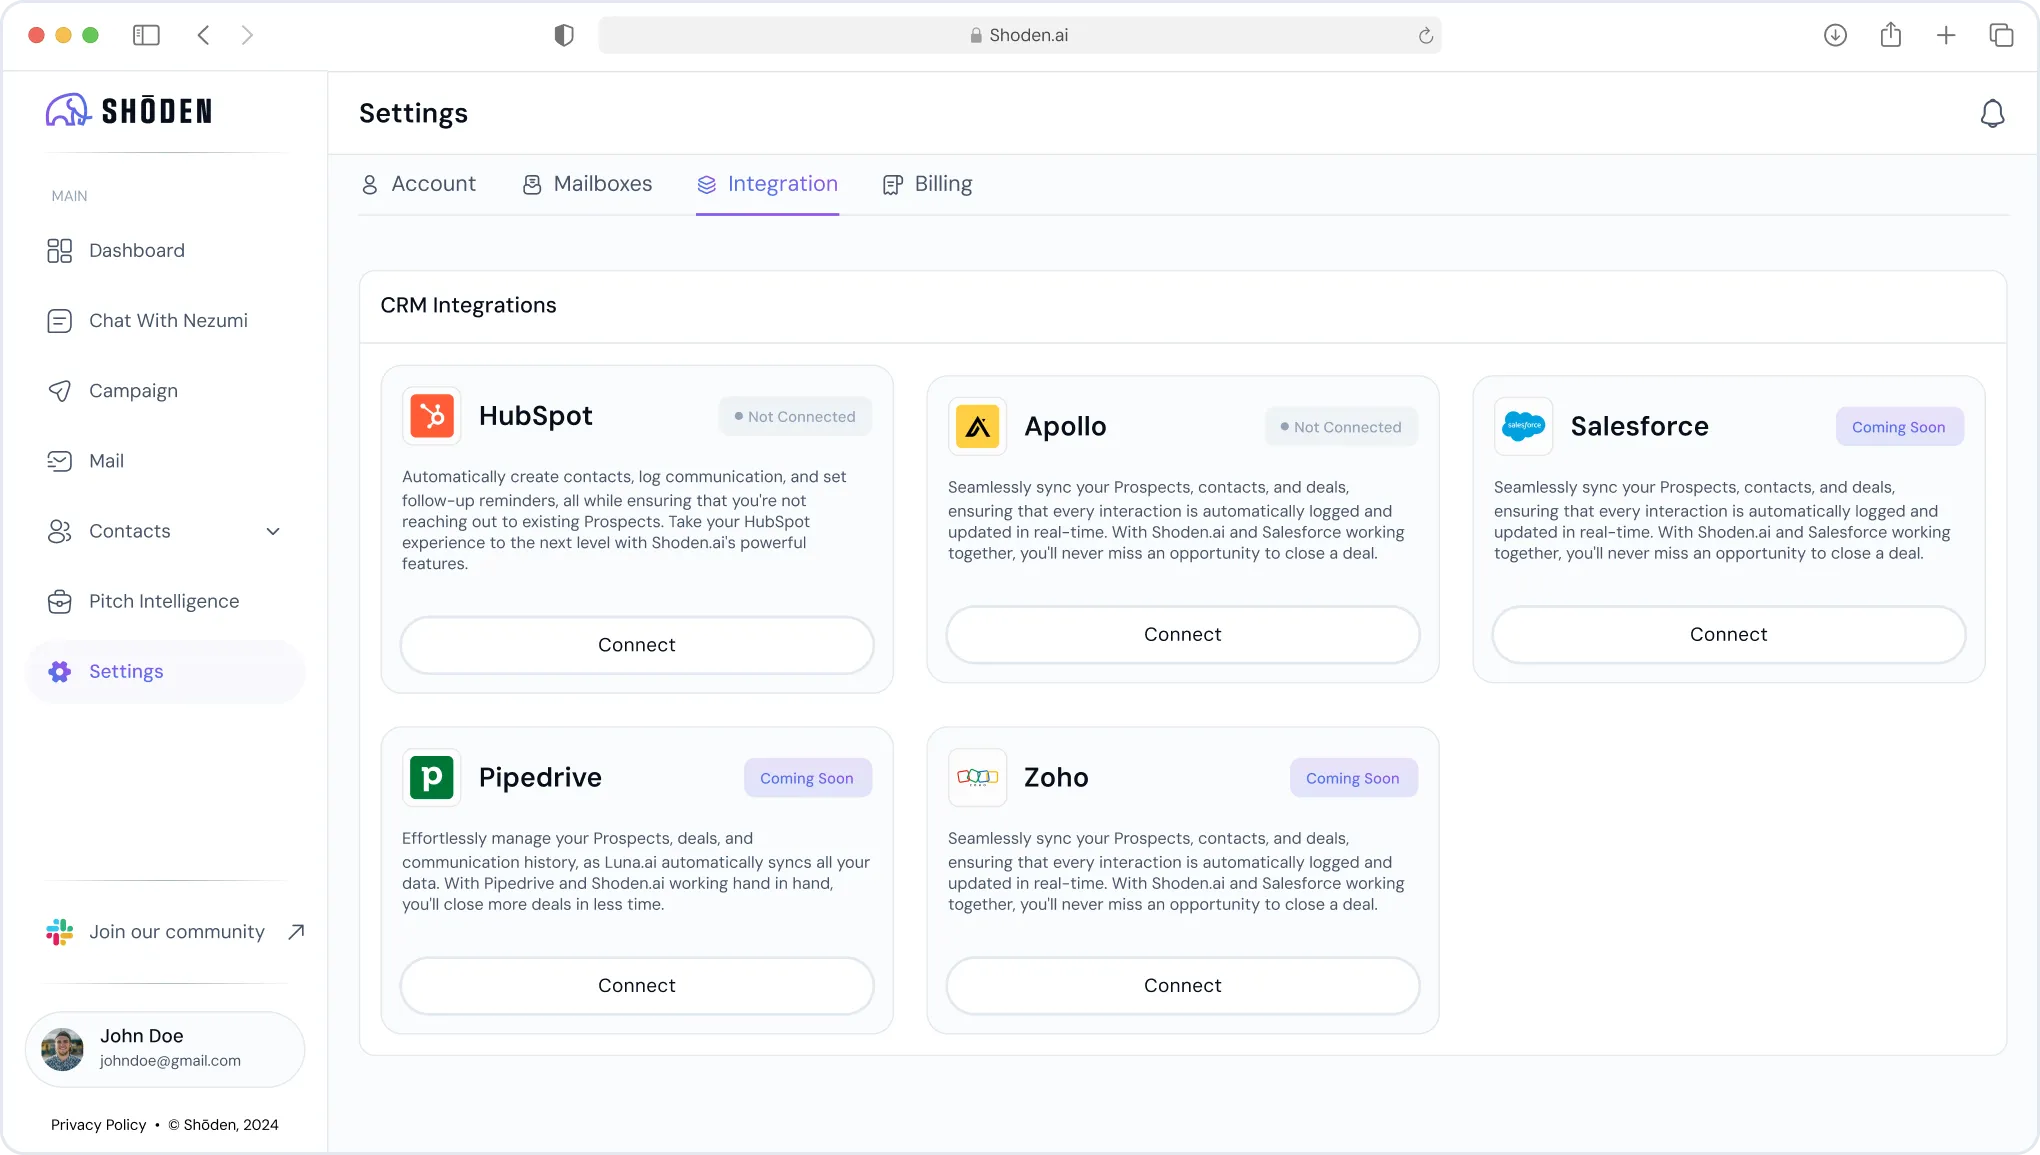Show the tab overview icon
Image resolution: width=2040 pixels, height=1155 pixels.
tap(2001, 35)
